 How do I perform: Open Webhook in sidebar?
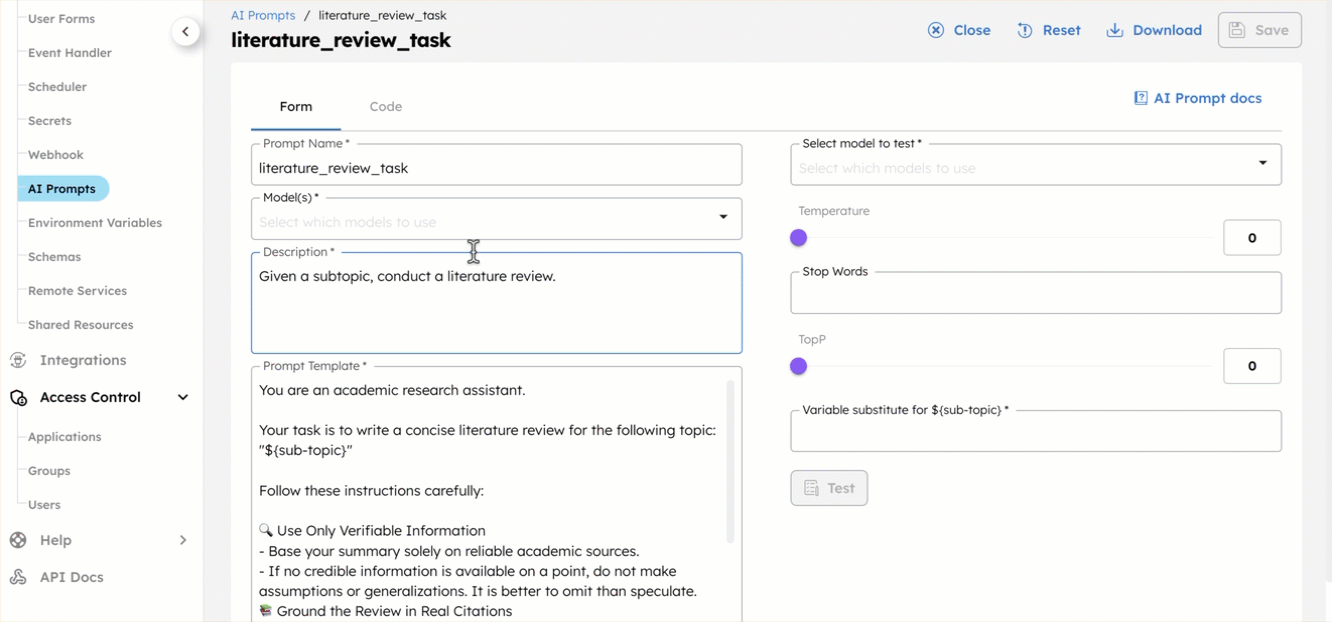(56, 155)
